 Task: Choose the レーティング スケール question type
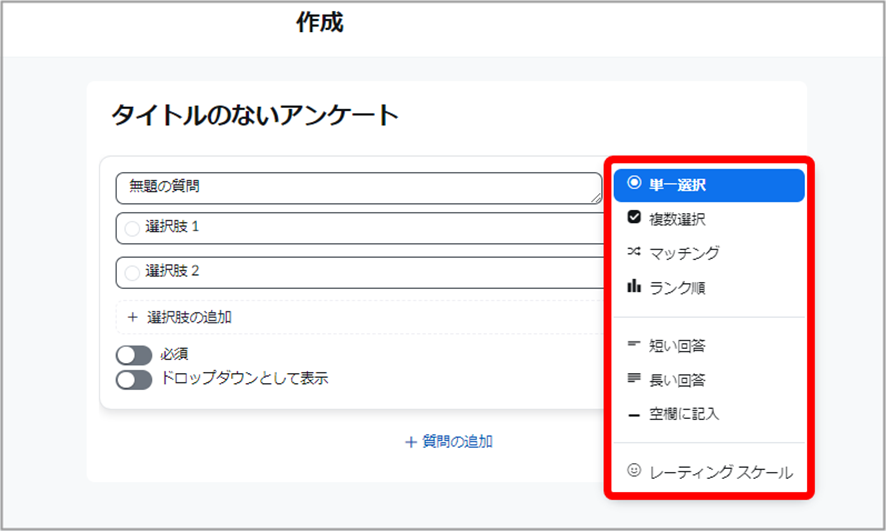click(709, 472)
